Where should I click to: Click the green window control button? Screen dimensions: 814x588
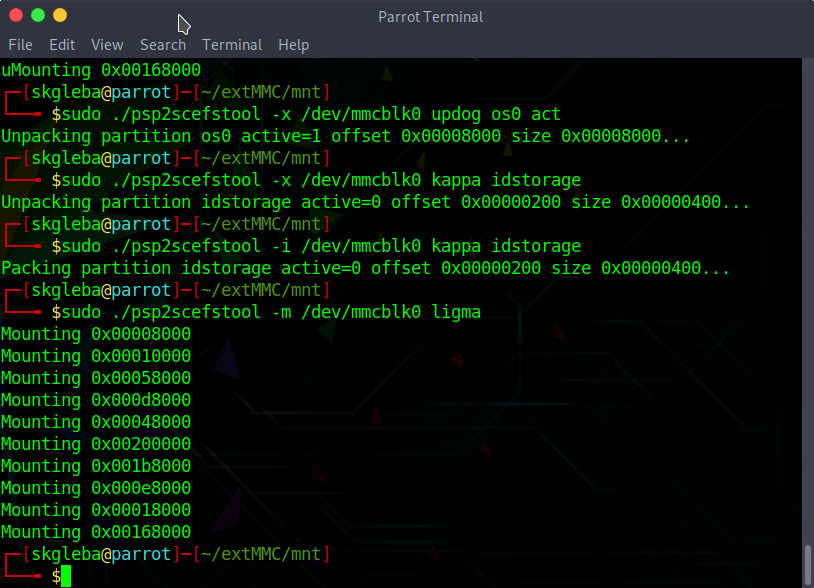tap(38, 15)
